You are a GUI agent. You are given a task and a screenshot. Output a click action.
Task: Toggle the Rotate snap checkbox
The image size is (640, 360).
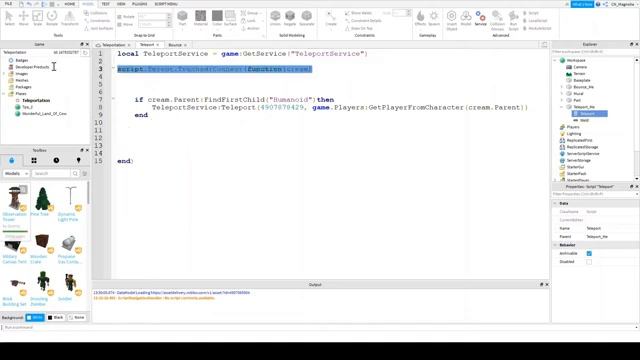[x=120, y=17]
